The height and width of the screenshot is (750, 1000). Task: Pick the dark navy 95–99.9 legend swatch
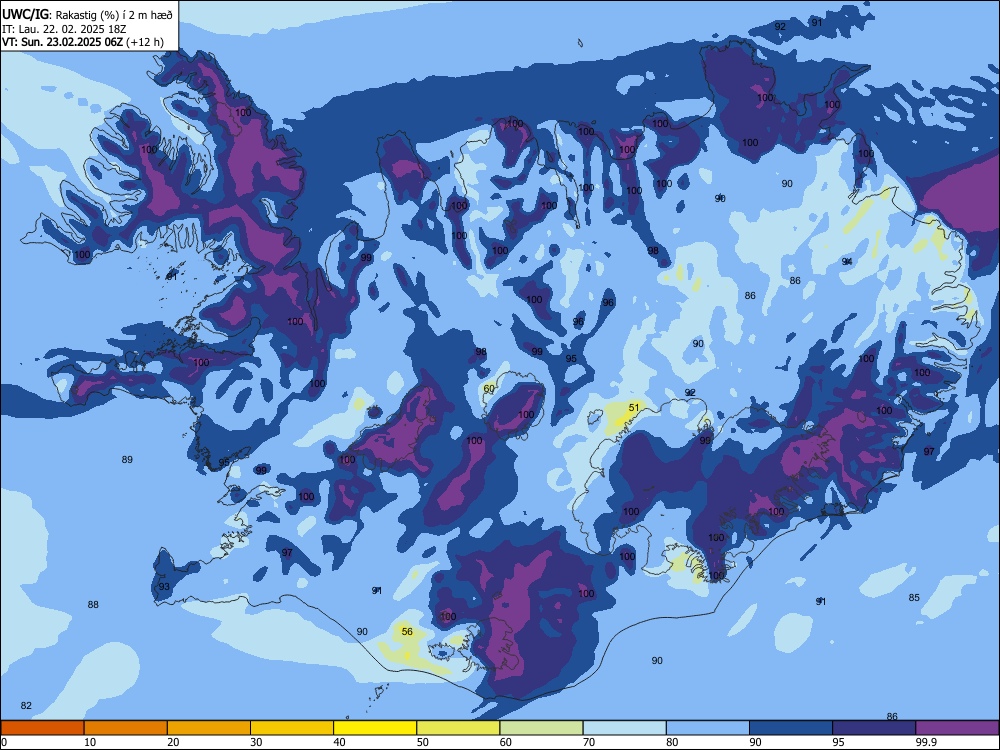(874, 728)
